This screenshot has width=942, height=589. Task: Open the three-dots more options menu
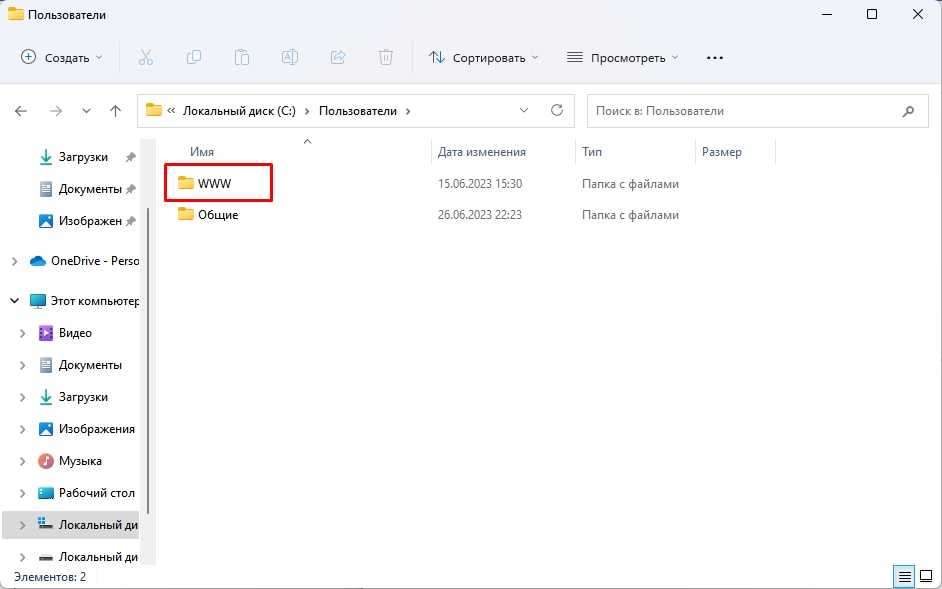[x=714, y=57]
